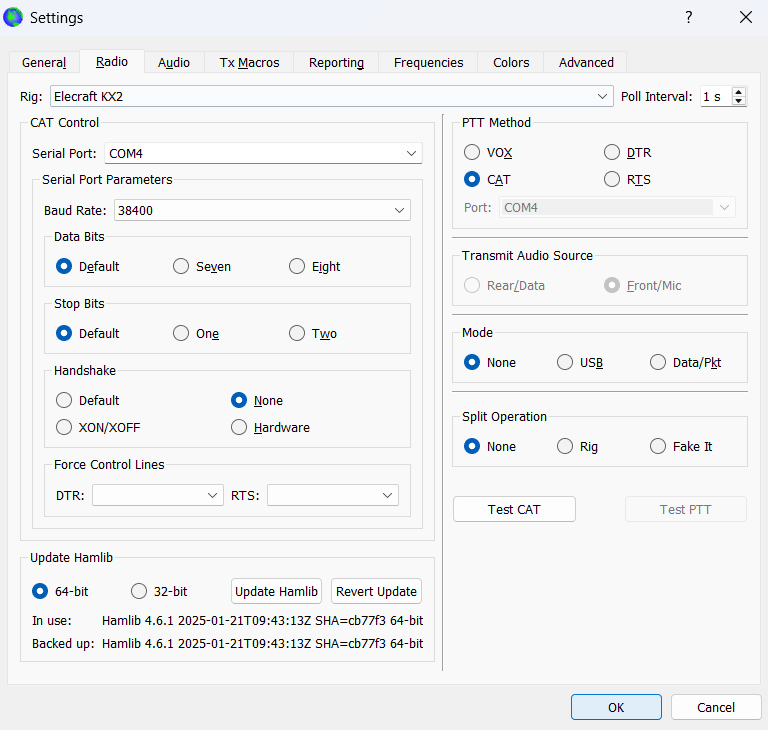
Task: Click OK to confirm settings
Action: [616, 707]
